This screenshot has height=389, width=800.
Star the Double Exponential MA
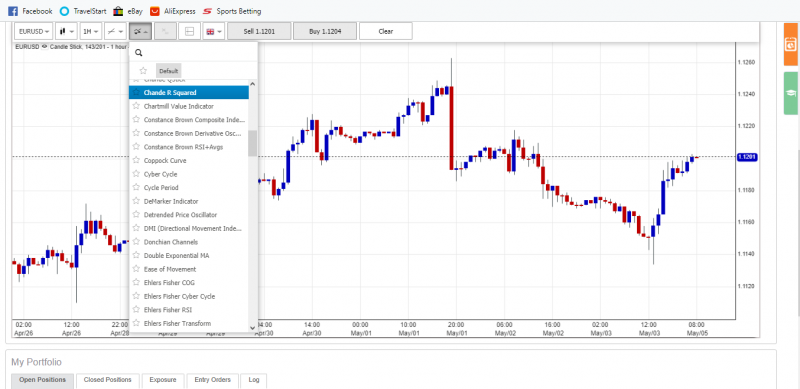[x=136, y=255]
